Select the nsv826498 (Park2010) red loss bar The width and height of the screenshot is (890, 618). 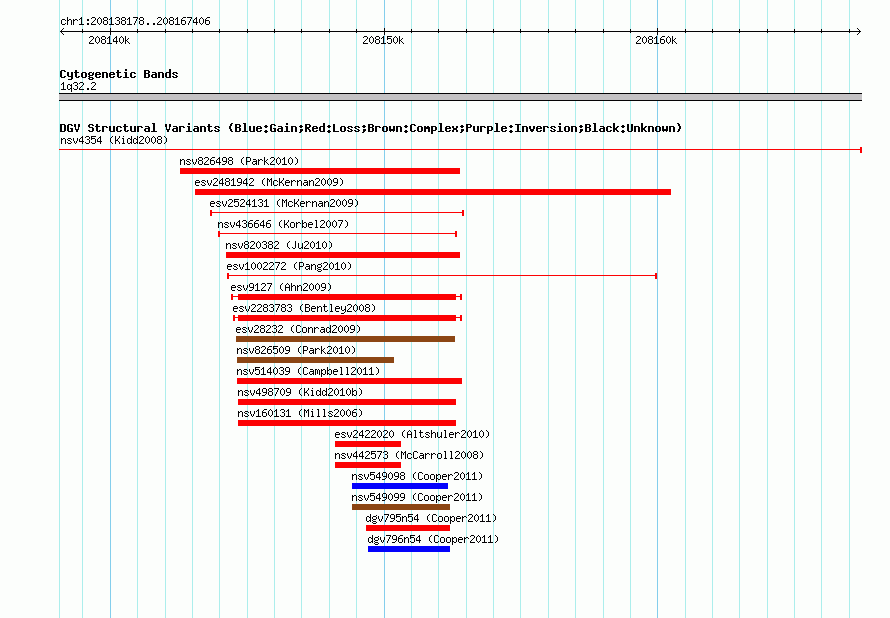coord(320,171)
